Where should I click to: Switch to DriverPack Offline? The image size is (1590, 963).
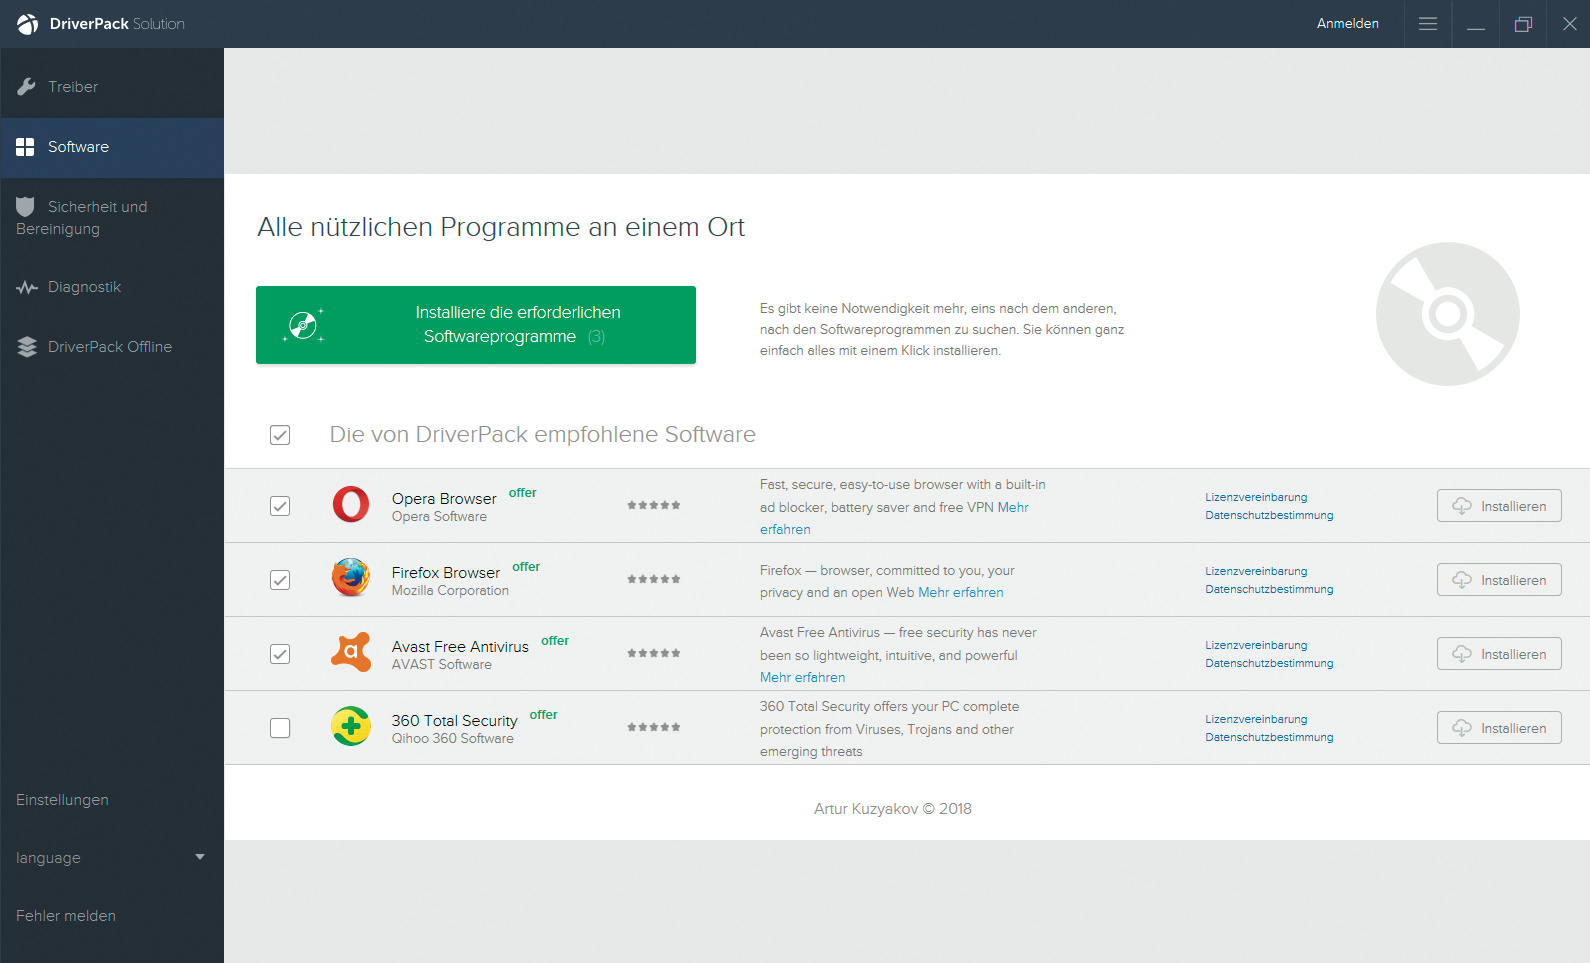[112, 347]
